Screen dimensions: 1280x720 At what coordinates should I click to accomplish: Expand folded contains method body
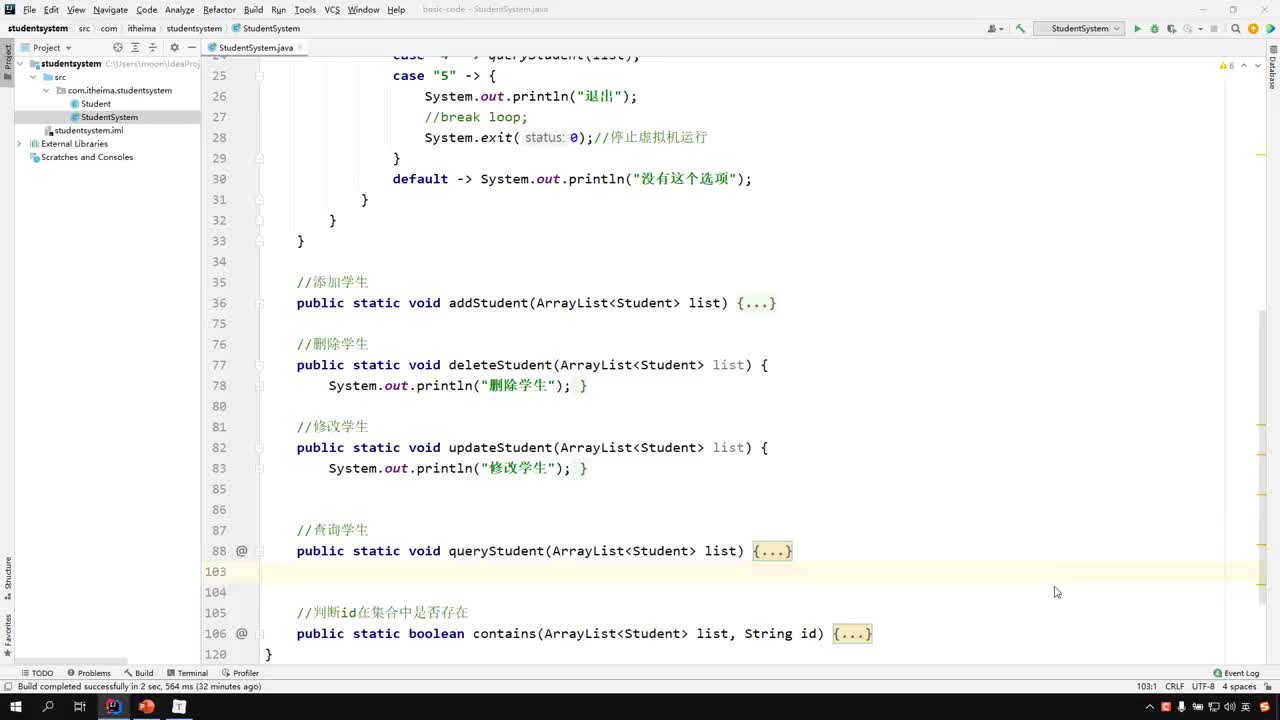tap(852, 634)
